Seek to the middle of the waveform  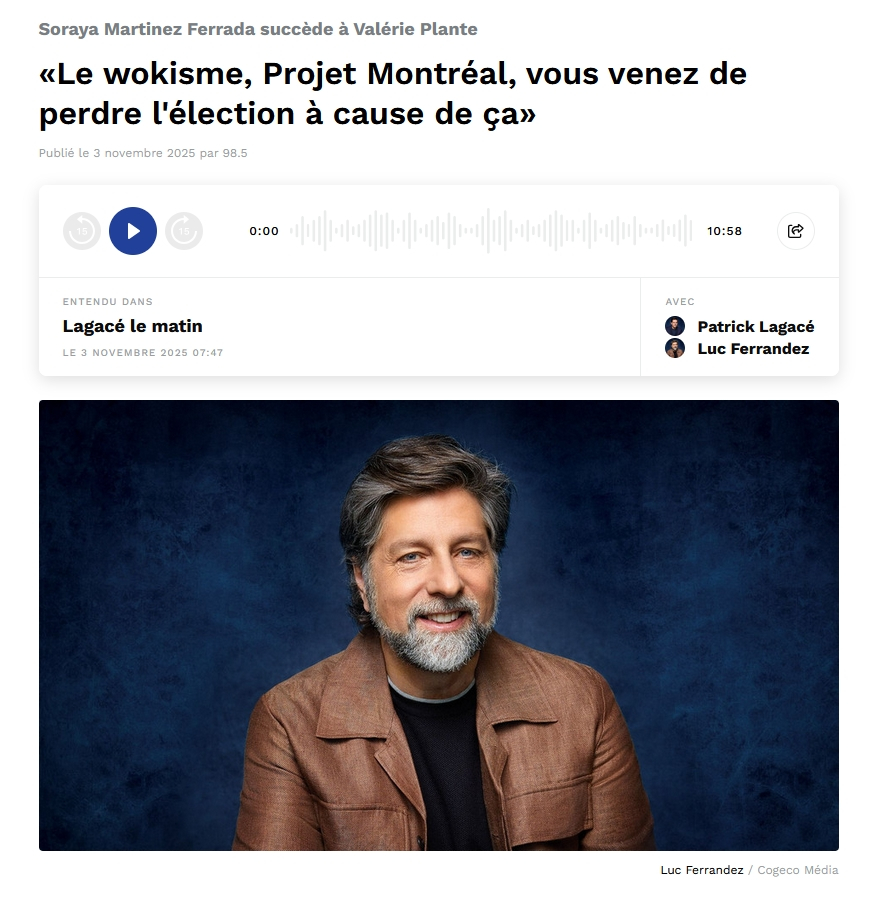click(491, 231)
